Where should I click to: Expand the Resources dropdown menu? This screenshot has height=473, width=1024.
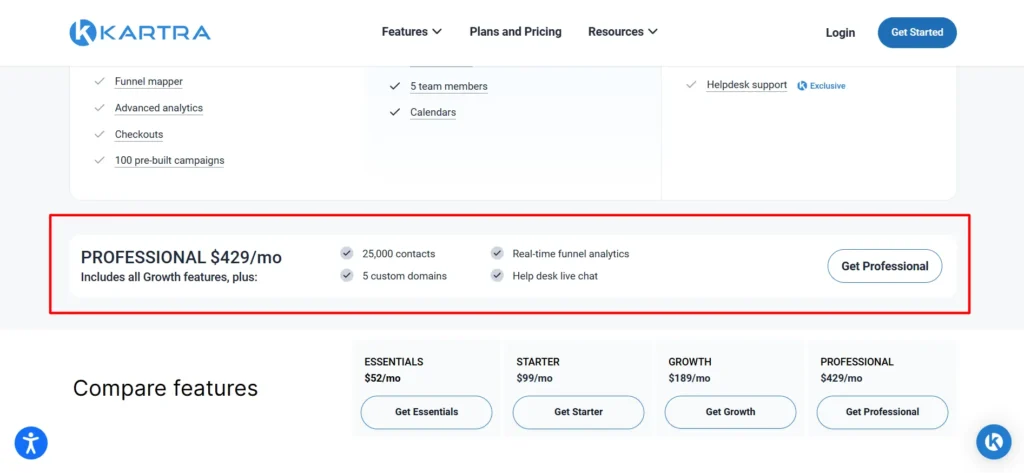coord(622,31)
